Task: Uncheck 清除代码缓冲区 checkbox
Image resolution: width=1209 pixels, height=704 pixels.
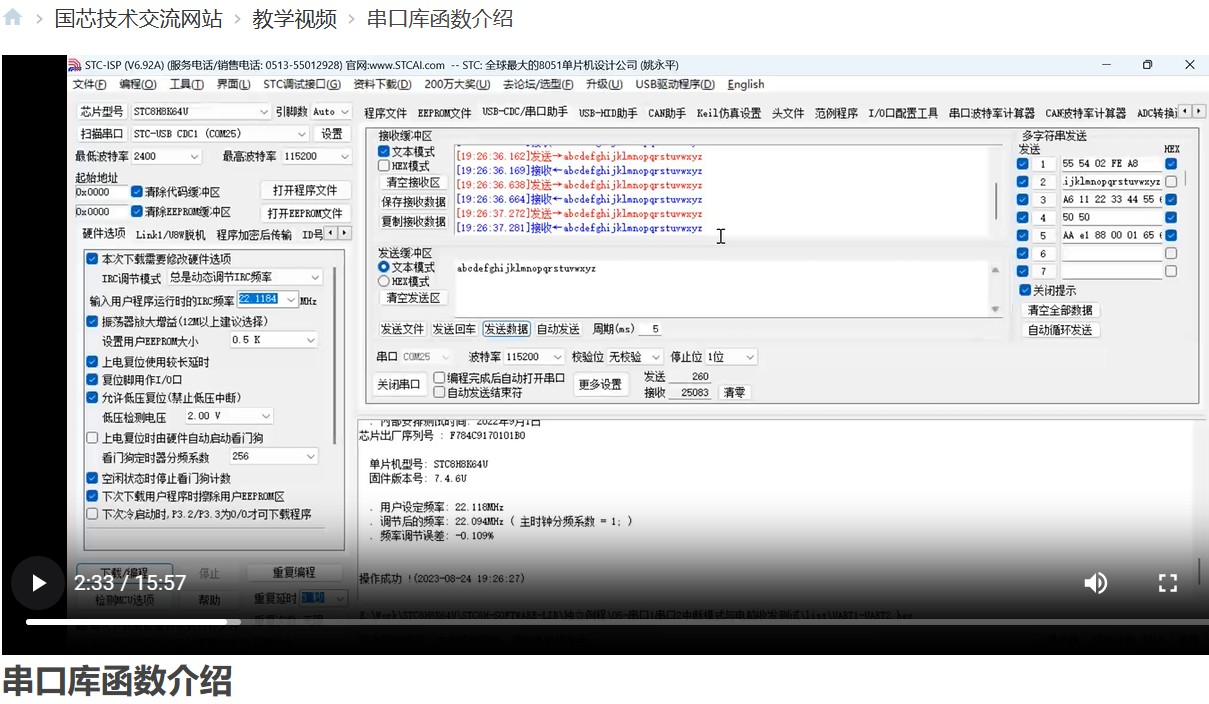Action: tap(137, 191)
